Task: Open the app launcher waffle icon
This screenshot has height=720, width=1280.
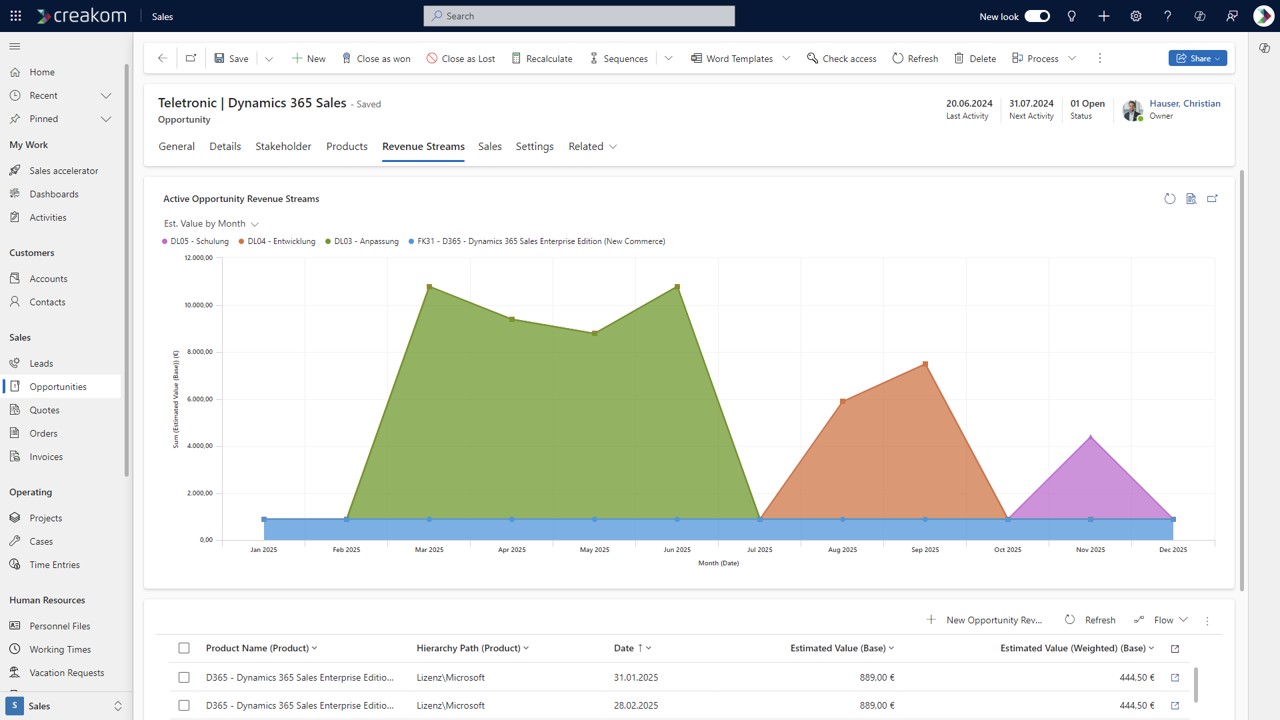Action: (15, 16)
